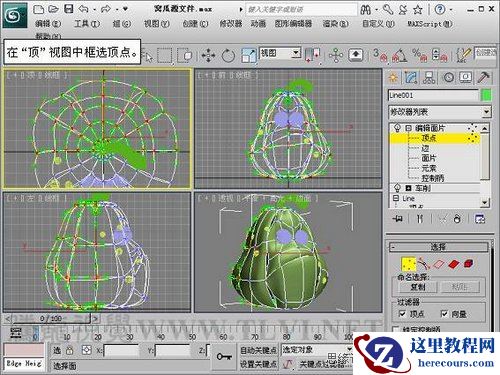Open the Display command panel tab
This screenshot has width=500, height=375.
click(466, 77)
